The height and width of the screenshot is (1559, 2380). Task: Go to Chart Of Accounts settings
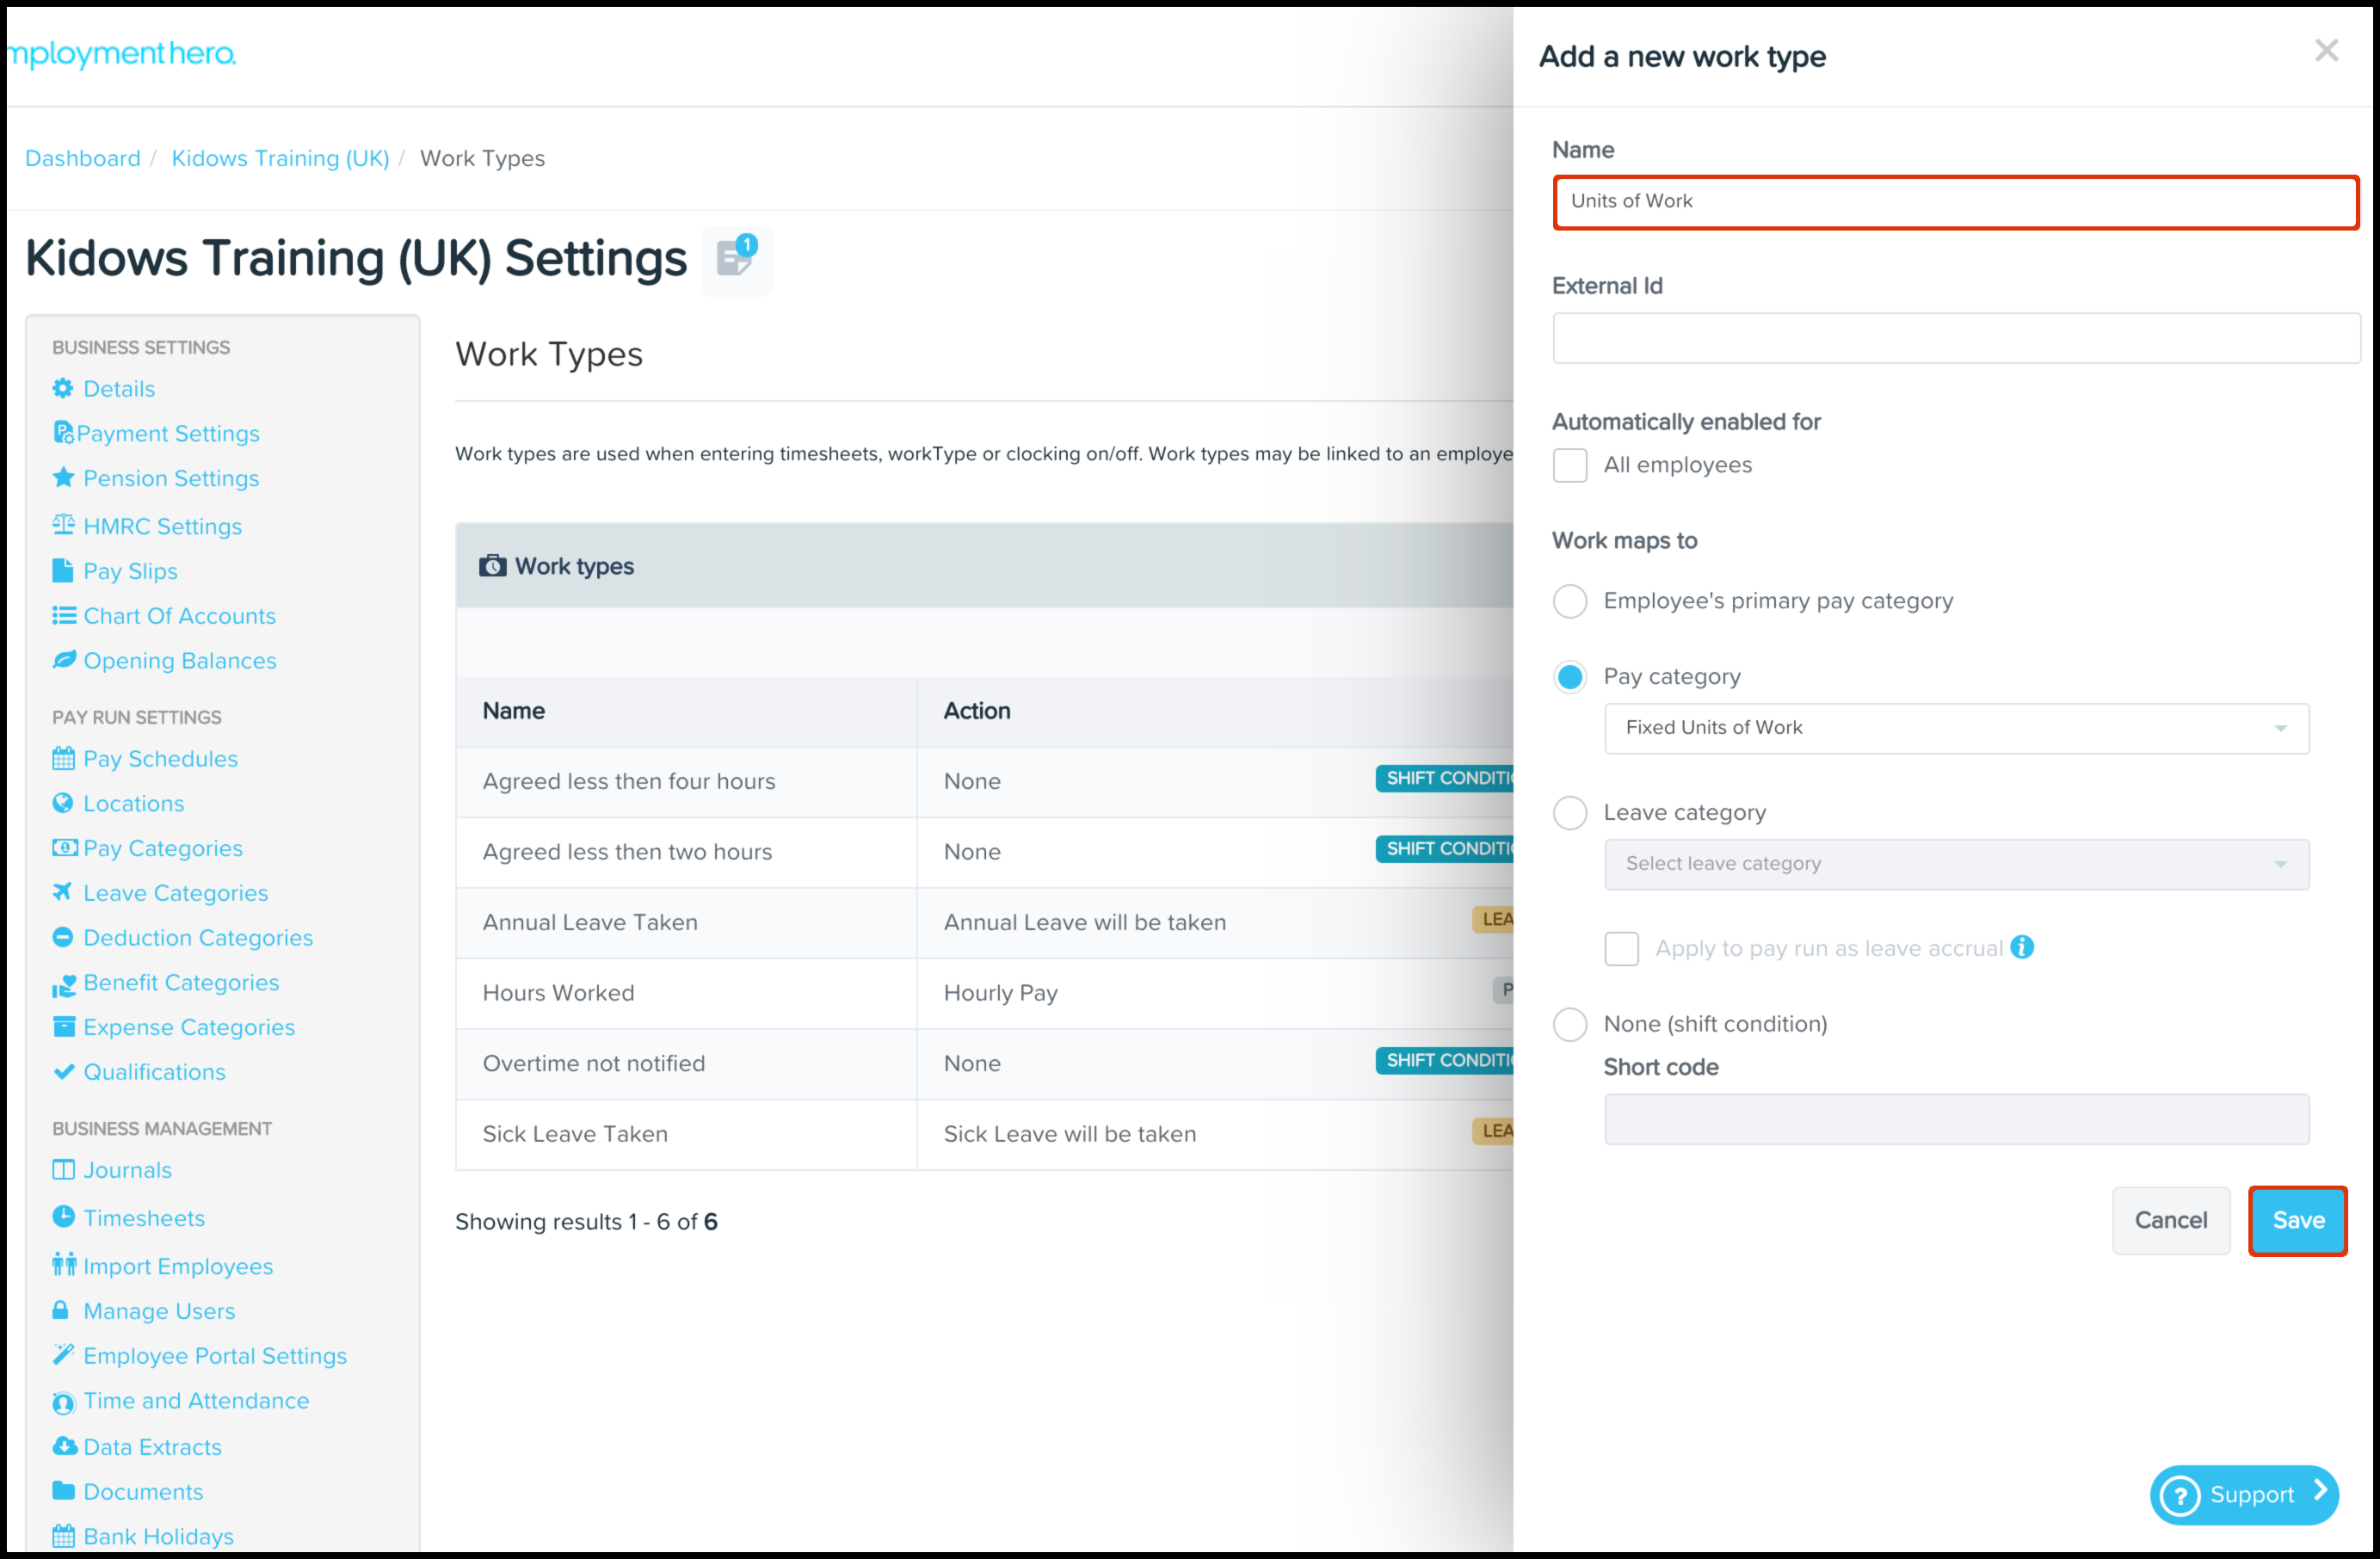tap(179, 616)
